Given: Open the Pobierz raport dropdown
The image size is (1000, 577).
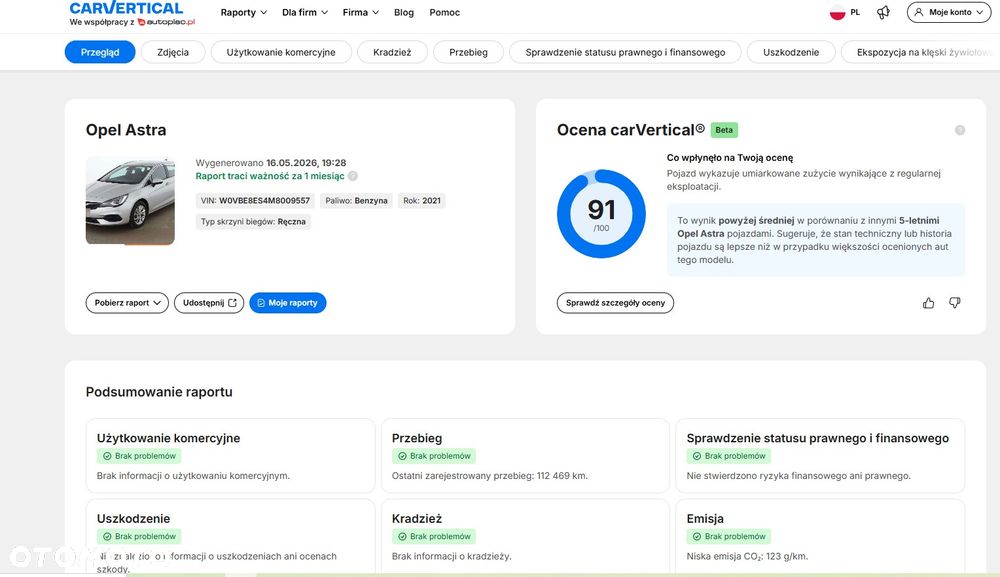Looking at the screenshot, I should (x=127, y=303).
